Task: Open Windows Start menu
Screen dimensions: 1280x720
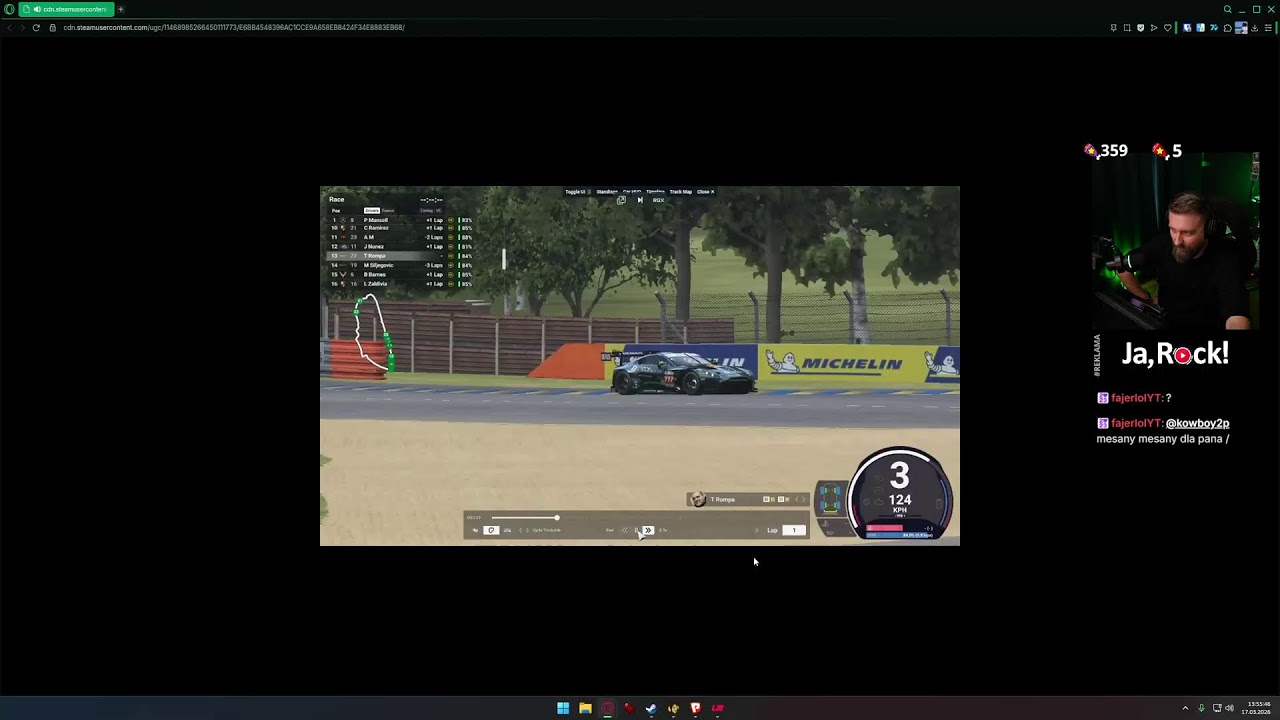Action: 563,708
